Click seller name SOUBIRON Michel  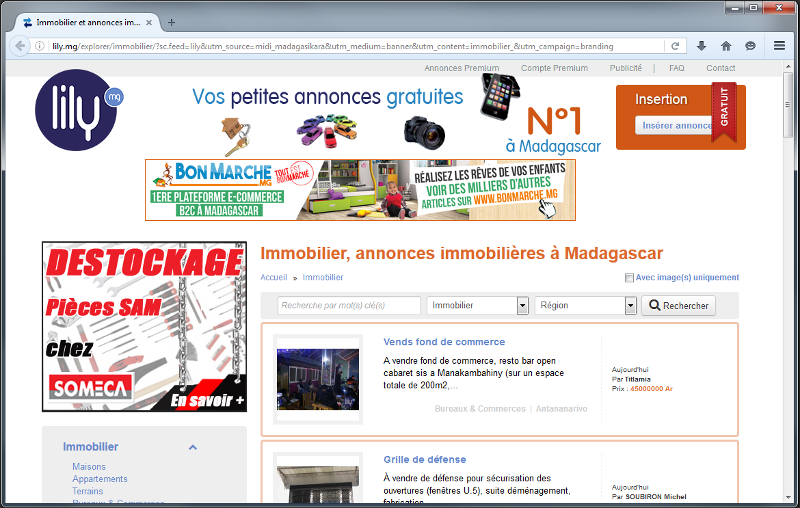point(656,497)
